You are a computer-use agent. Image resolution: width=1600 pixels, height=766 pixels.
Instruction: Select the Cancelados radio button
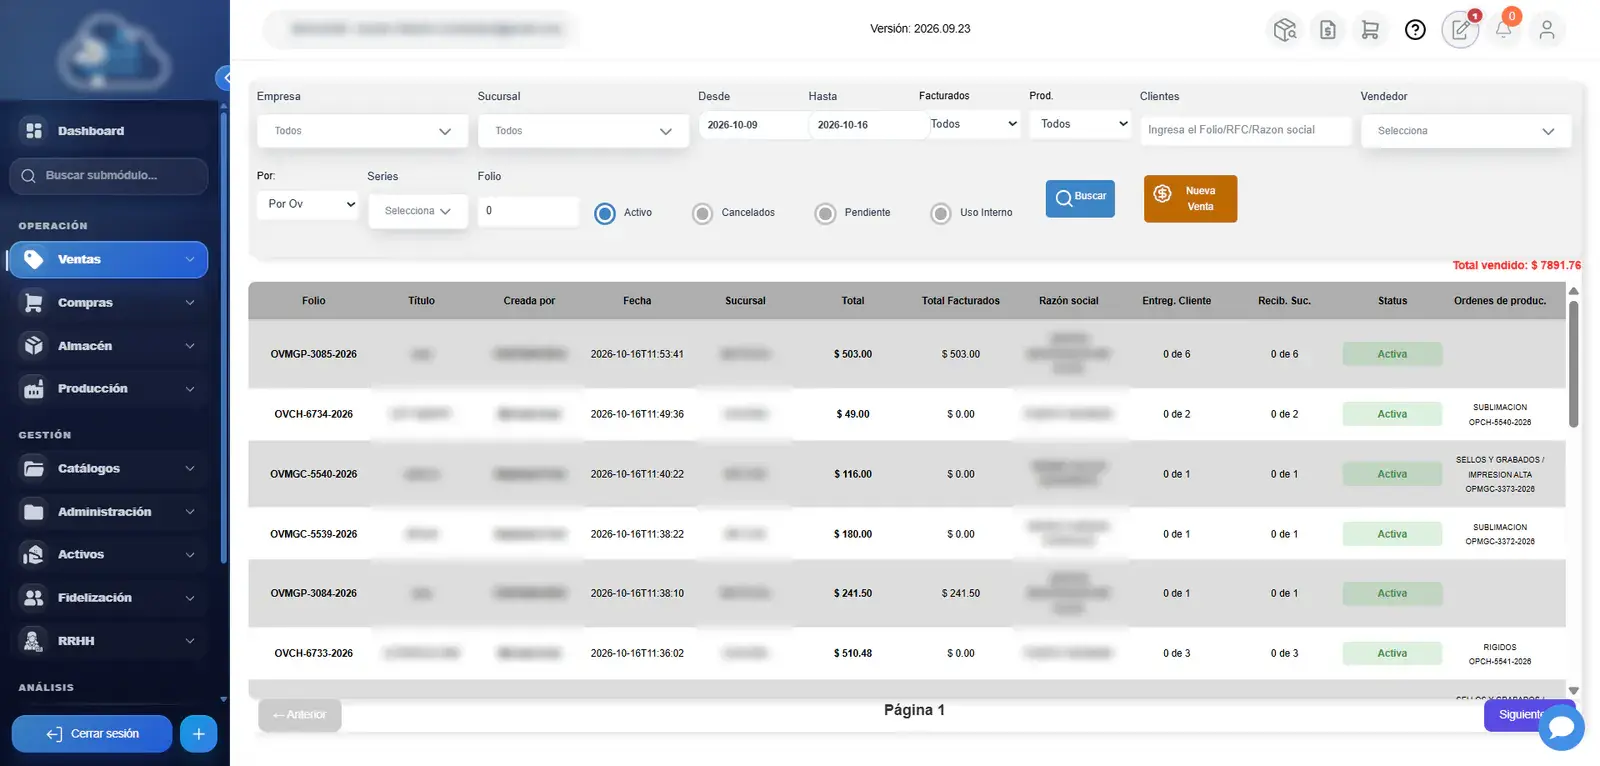point(703,213)
